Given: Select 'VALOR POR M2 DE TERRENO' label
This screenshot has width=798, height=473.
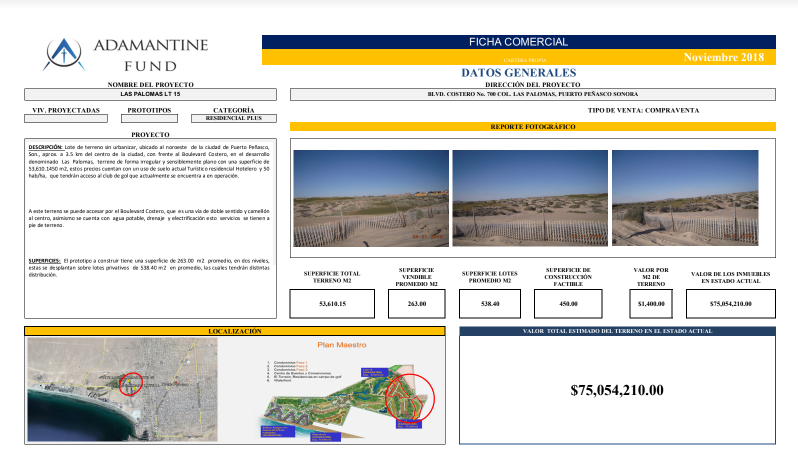Looking at the screenshot, I should click(x=651, y=277).
